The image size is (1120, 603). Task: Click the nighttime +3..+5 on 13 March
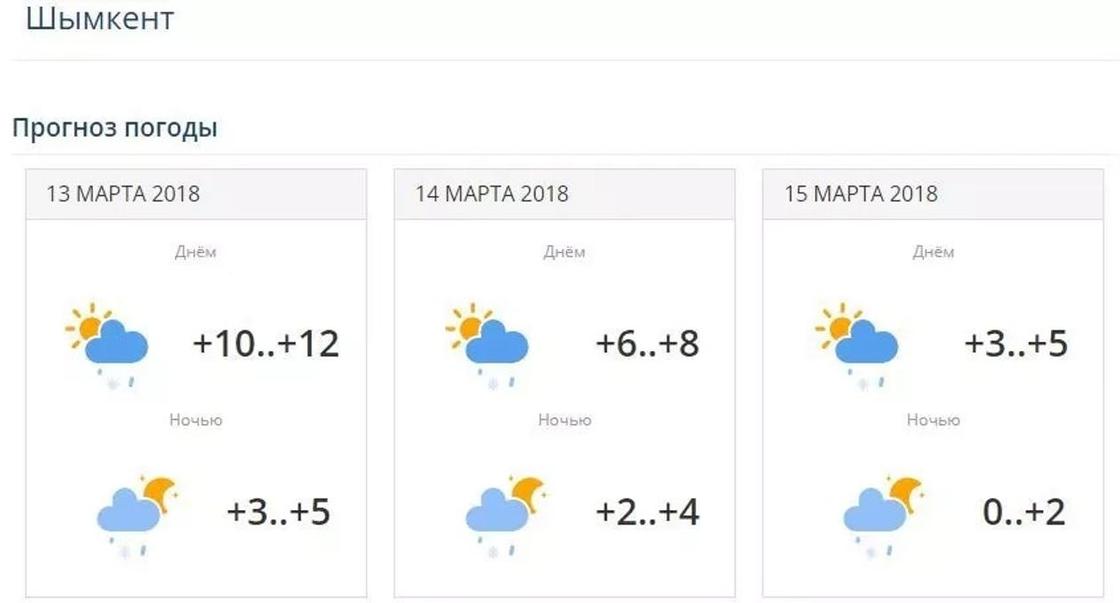(278, 512)
